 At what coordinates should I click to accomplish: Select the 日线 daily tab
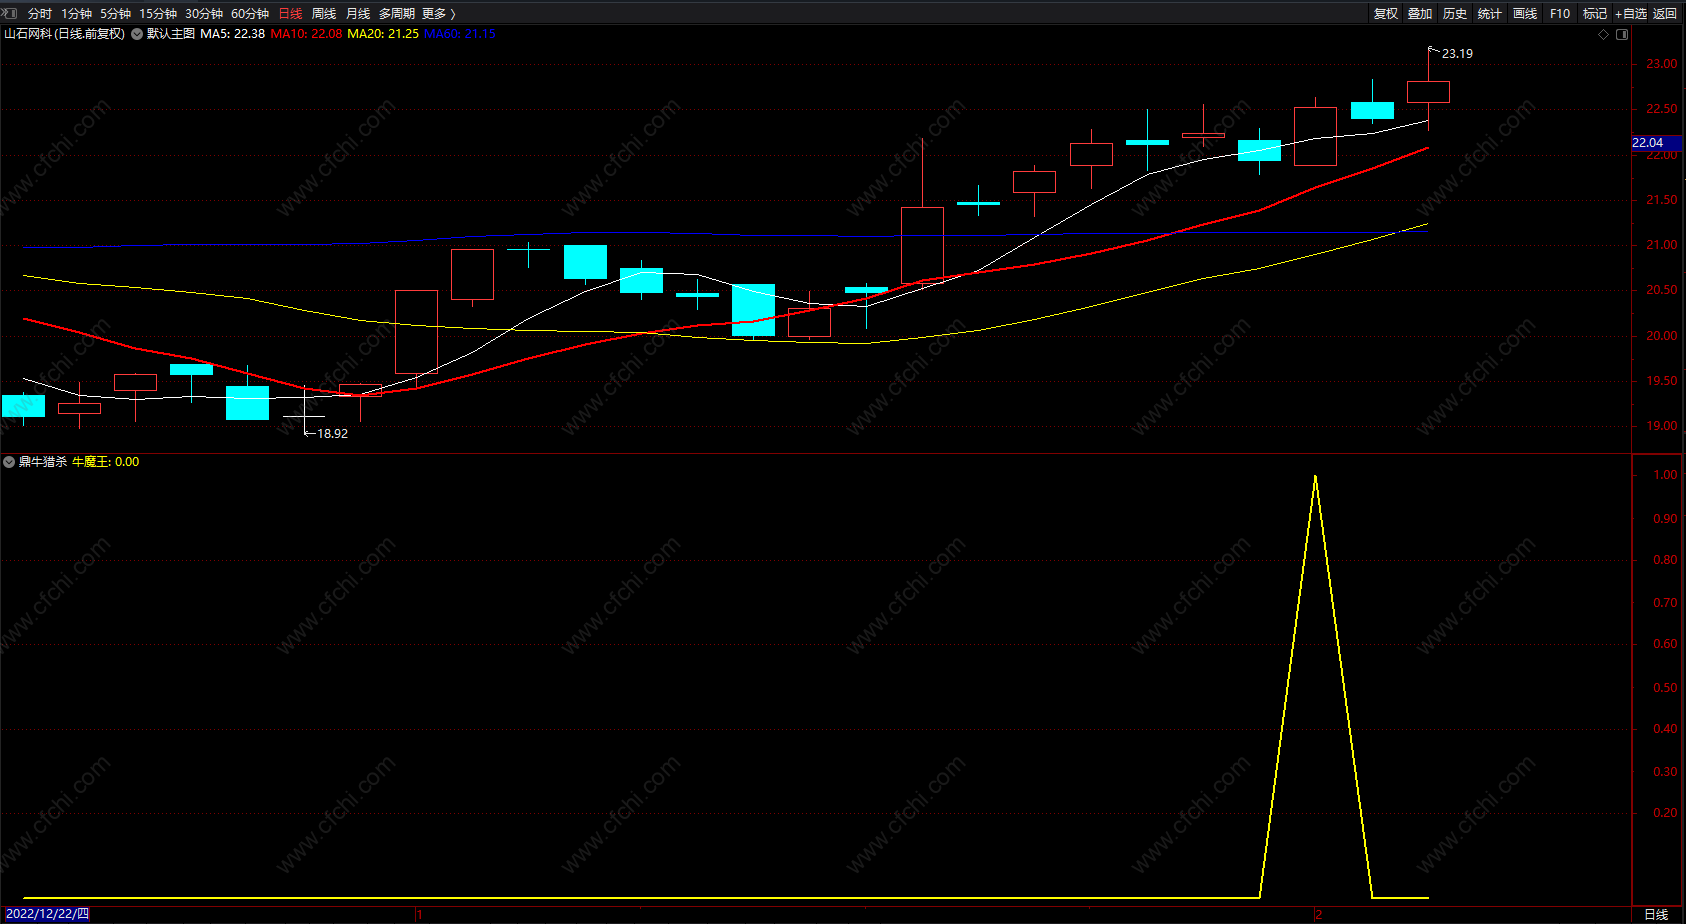click(x=290, y=14)
